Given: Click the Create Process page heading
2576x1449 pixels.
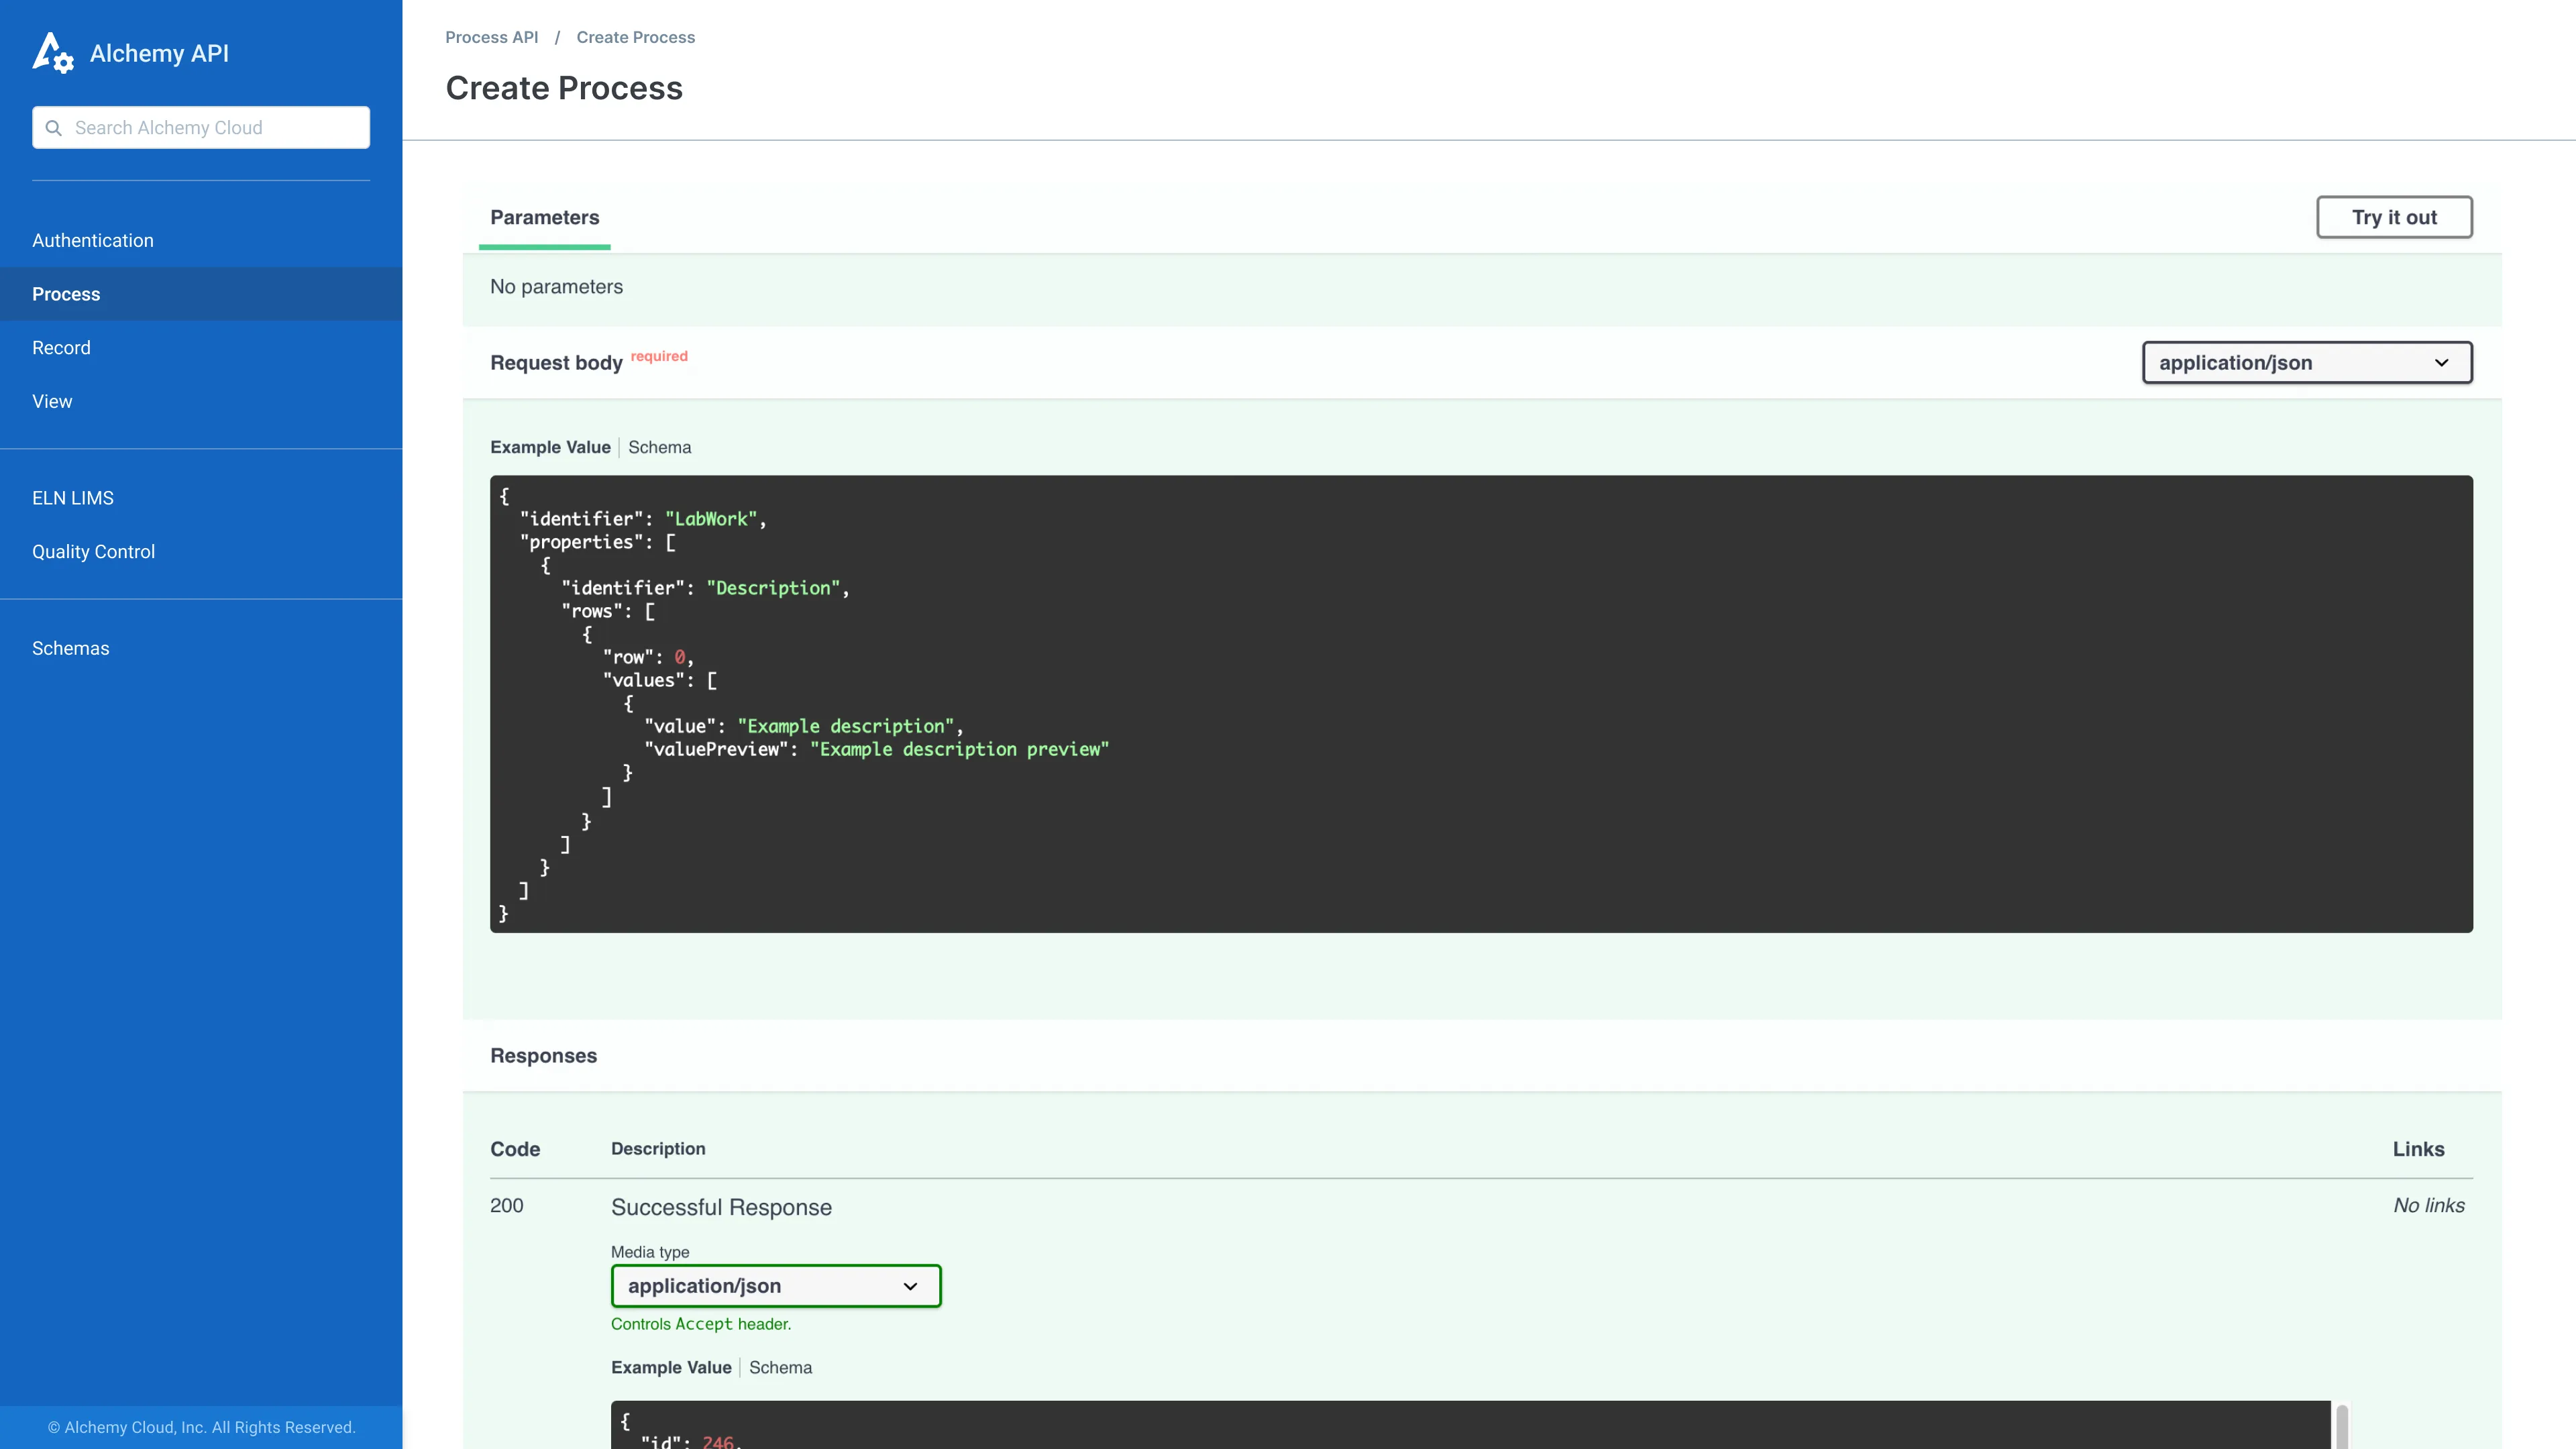Looking at the screenshot, I should point(564,88).
